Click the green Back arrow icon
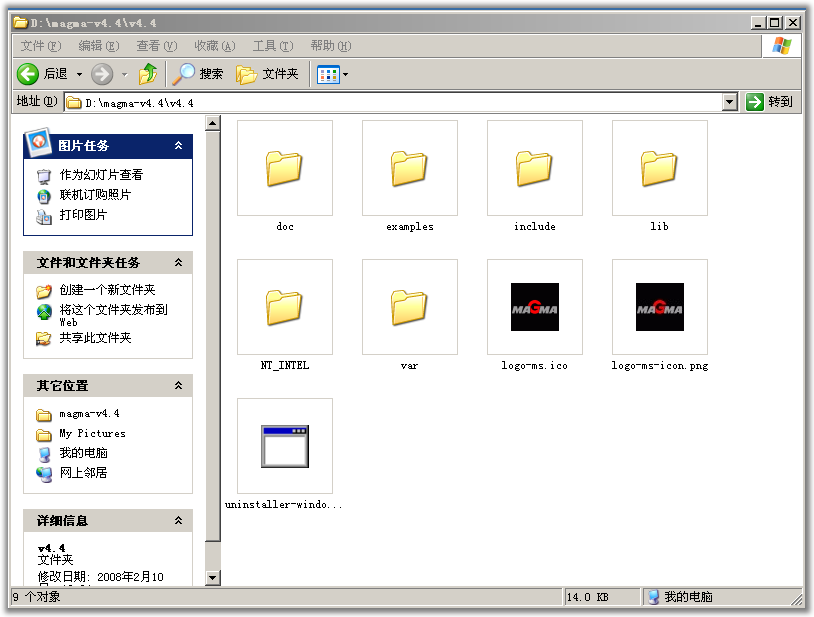 (x=28, y=74)
